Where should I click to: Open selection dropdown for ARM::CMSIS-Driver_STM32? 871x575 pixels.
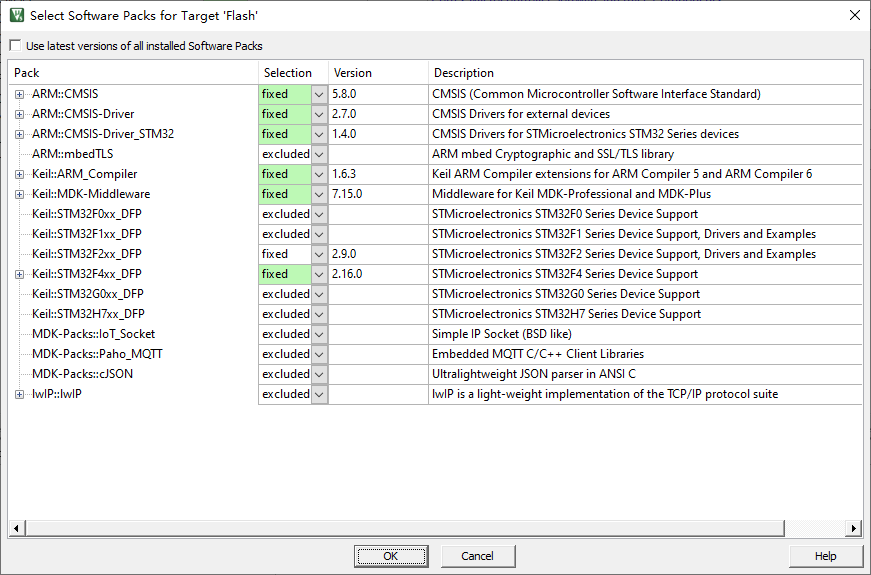pos(319,134)
